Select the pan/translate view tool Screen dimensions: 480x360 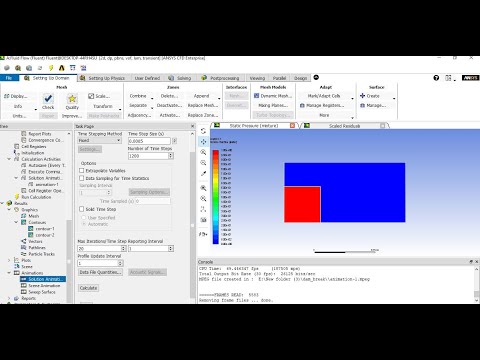(x=203, y=142)
